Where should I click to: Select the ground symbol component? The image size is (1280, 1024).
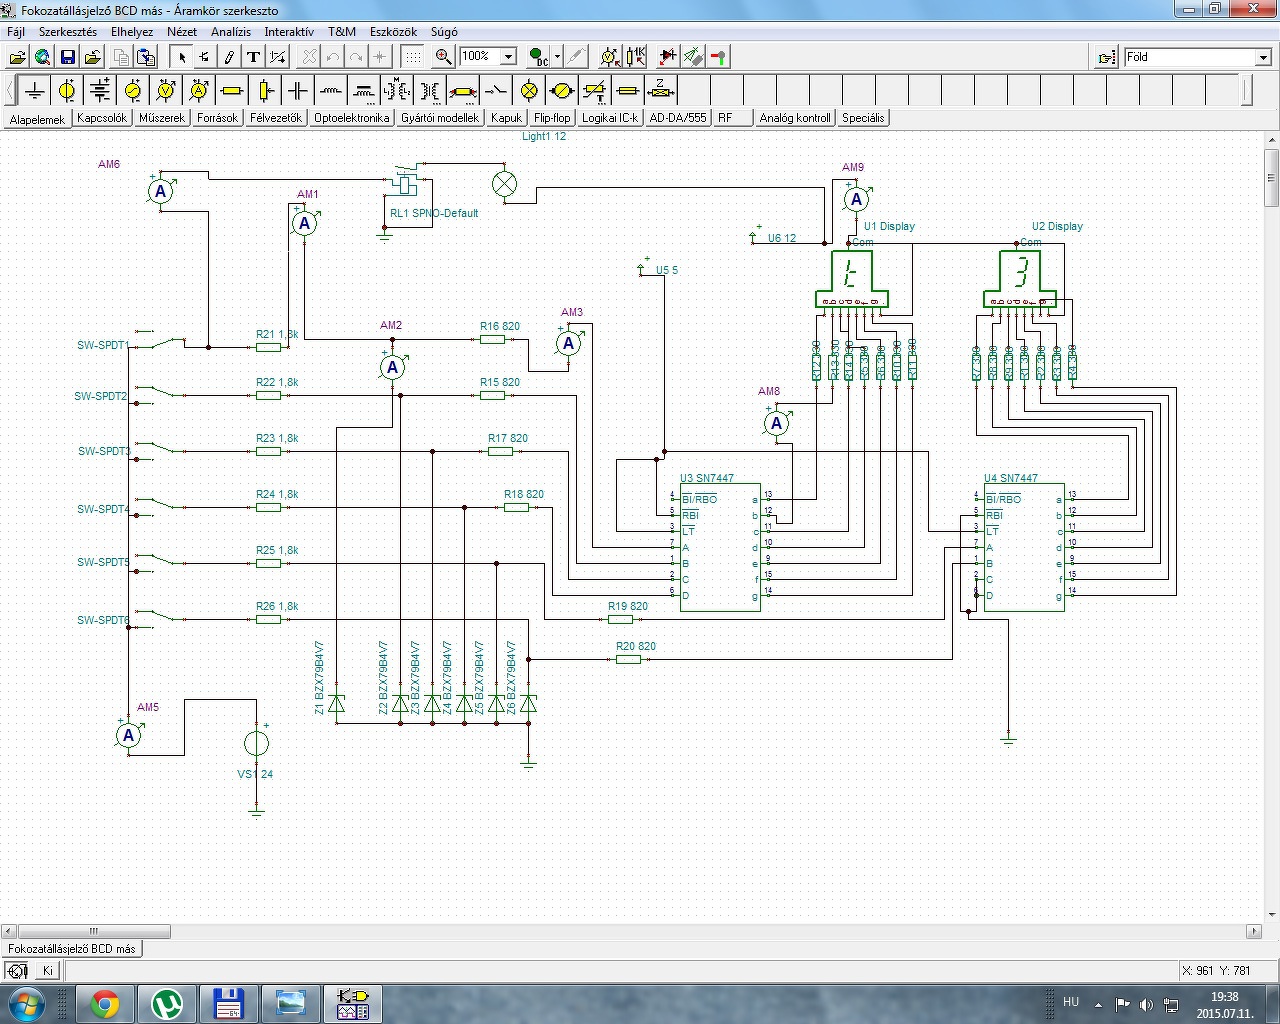pyautogui.click(x=35, y=91)
